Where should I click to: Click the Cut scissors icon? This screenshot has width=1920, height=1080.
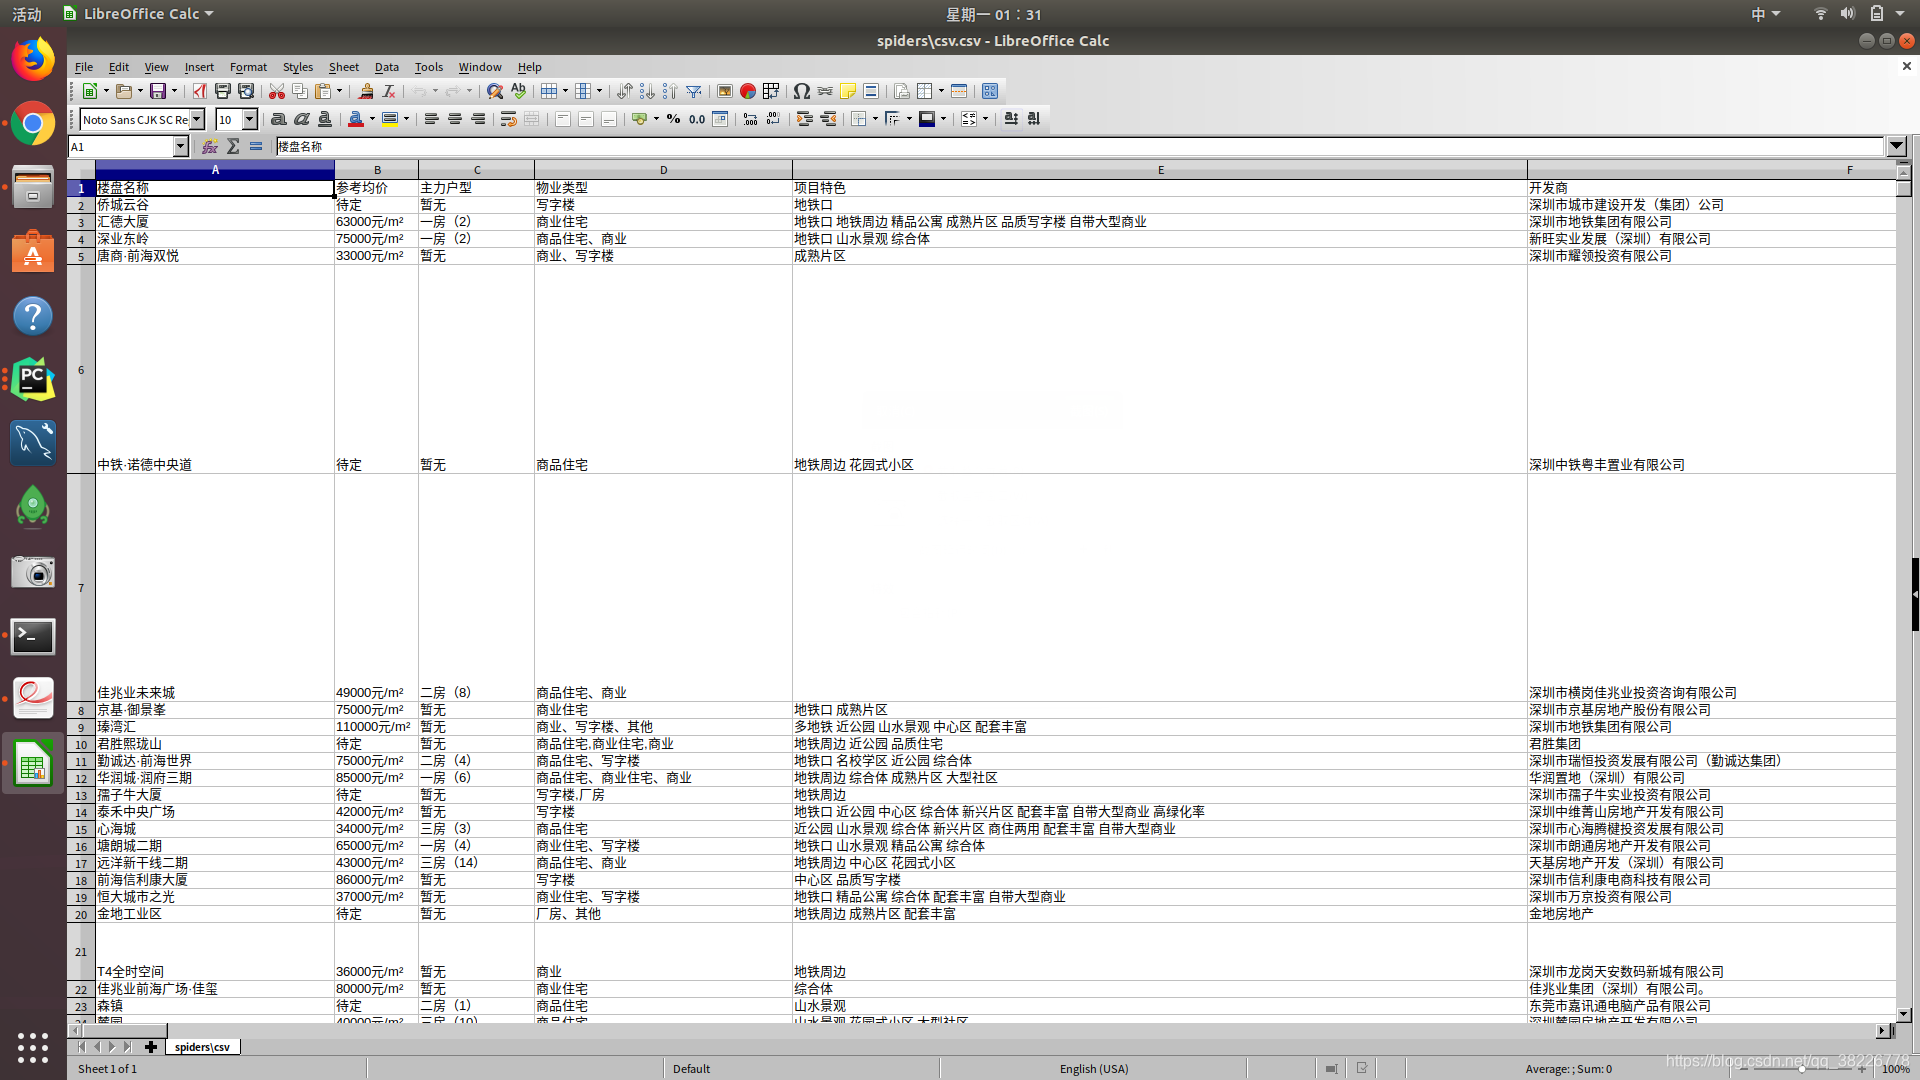(x=277, y=91)
